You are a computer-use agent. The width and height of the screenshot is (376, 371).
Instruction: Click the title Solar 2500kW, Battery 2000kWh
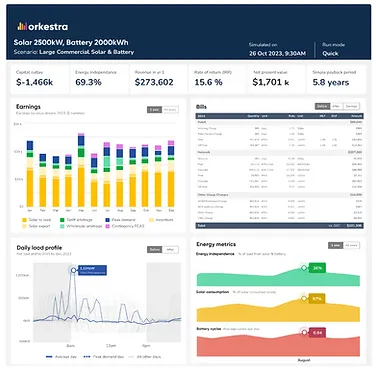(x=71, y=42)
